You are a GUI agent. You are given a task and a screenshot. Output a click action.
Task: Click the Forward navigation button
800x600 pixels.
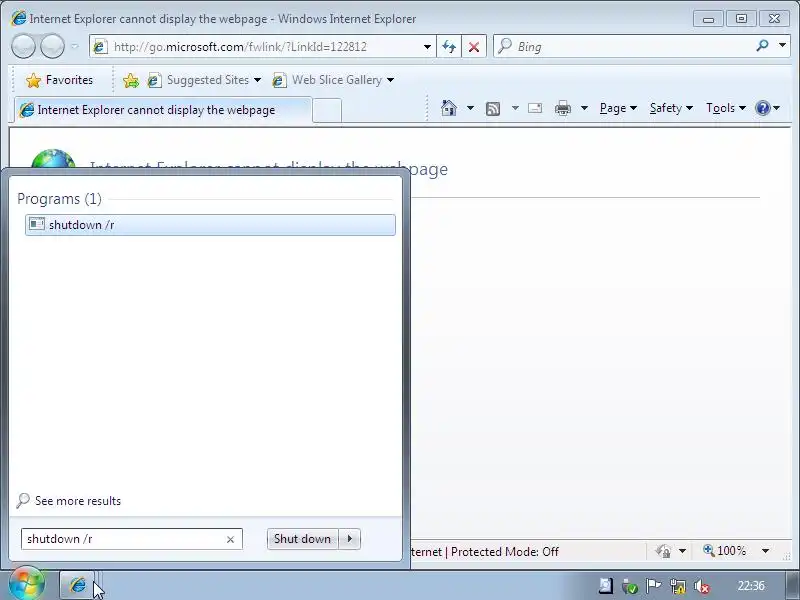[x=52, y=47]
